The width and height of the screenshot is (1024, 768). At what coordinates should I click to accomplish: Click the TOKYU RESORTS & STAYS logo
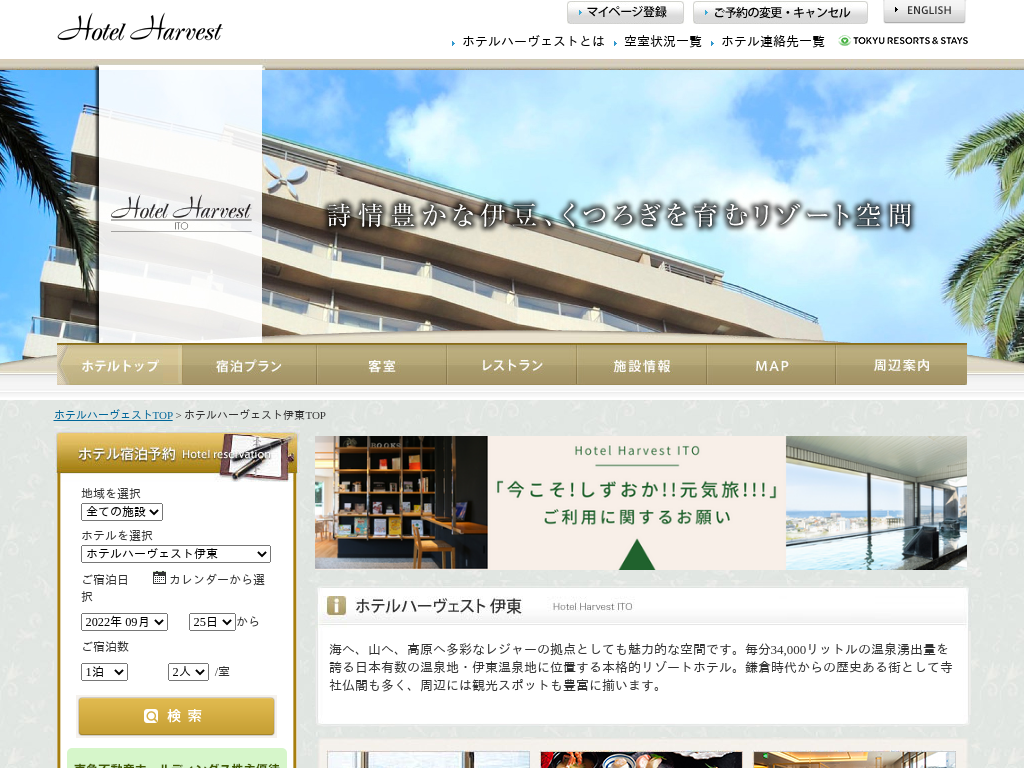click(x=903, y=40)
